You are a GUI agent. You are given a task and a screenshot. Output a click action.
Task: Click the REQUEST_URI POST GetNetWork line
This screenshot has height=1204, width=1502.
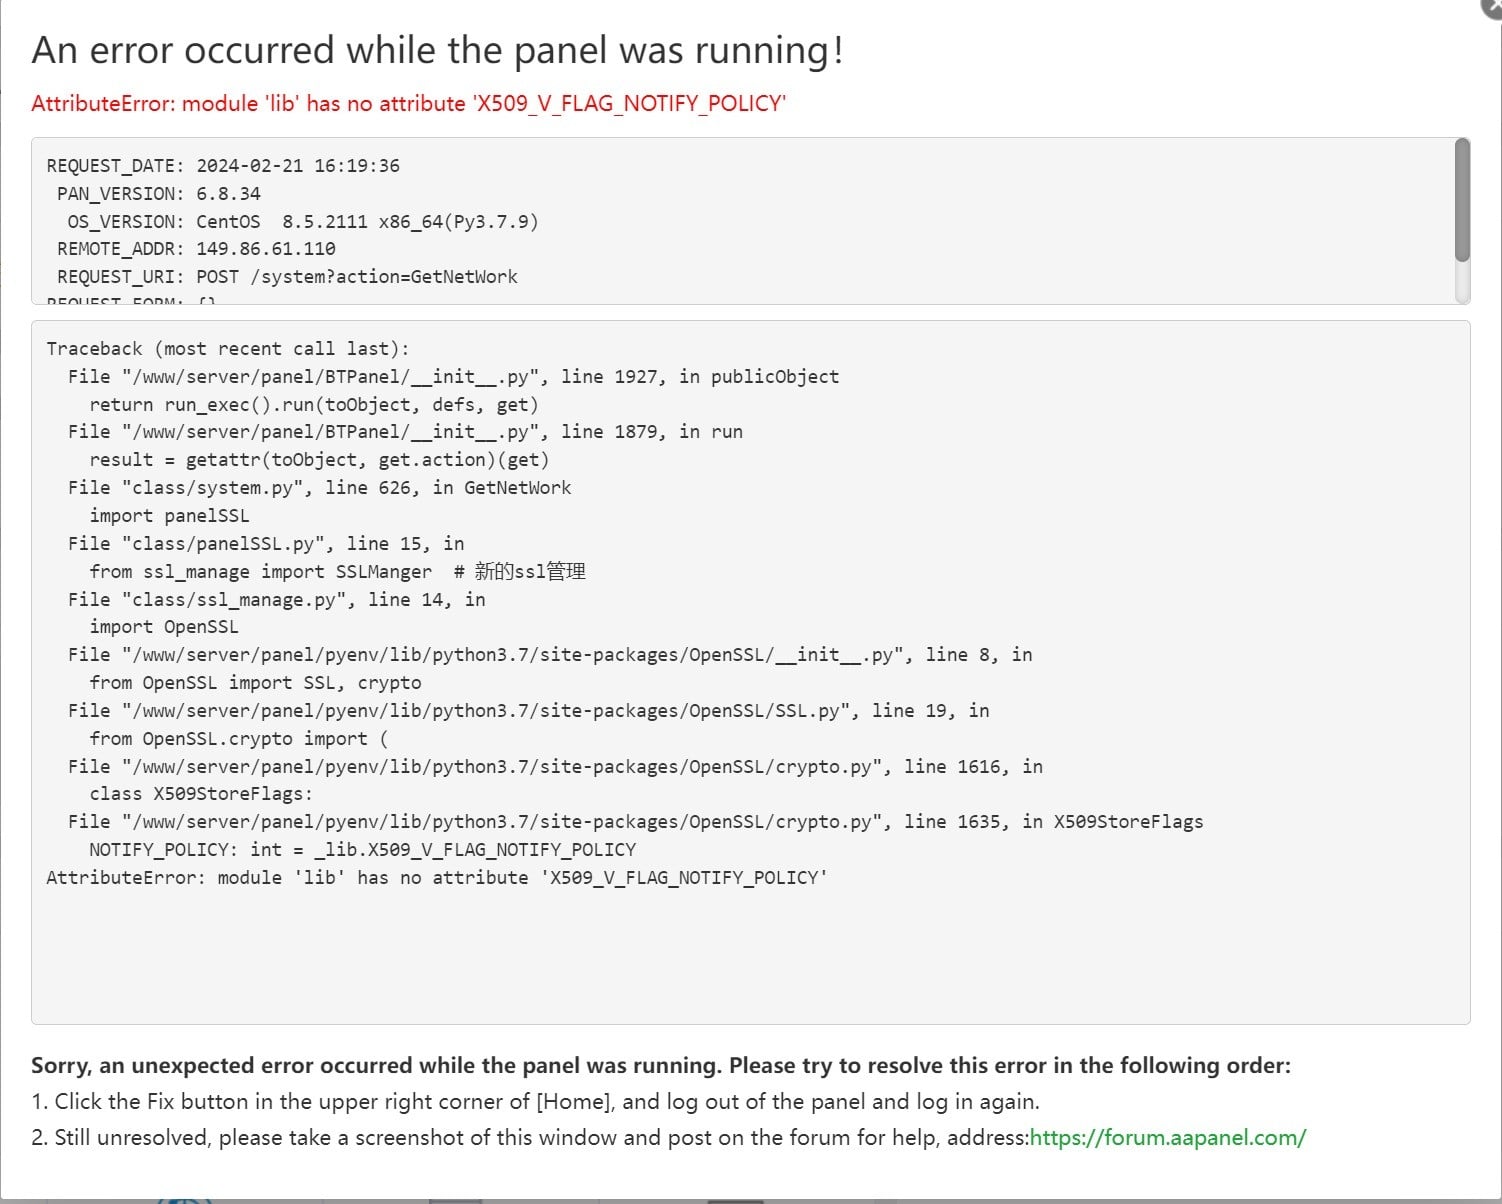tap(356, 277)
